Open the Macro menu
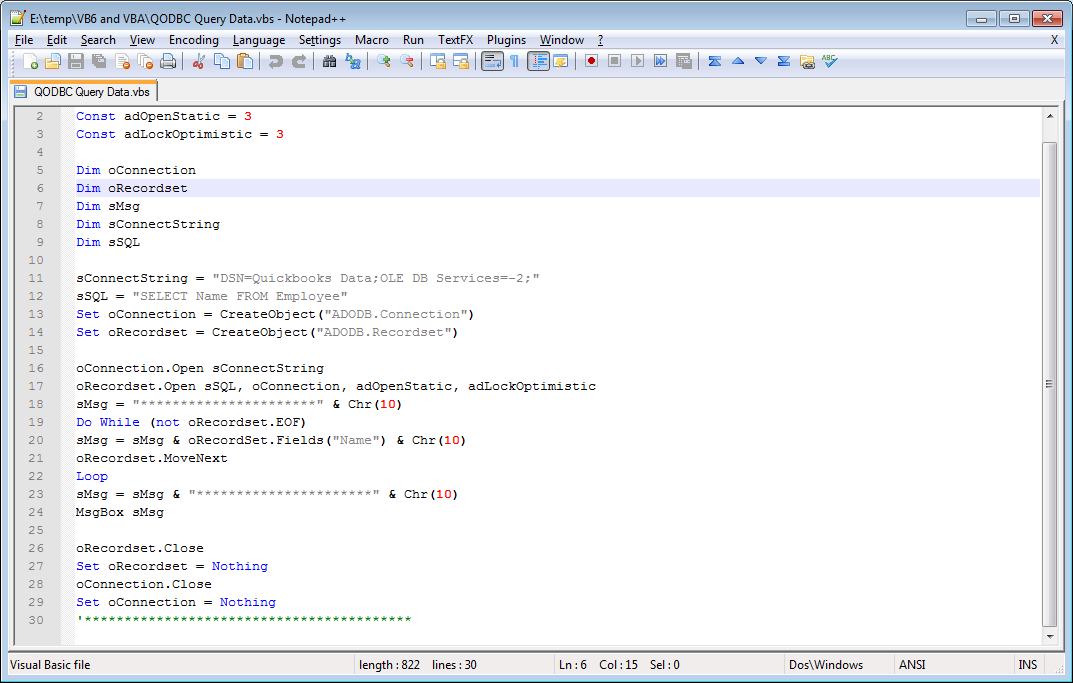The image size is (1073, 683). pyautogui.click(x=371, y=40)
